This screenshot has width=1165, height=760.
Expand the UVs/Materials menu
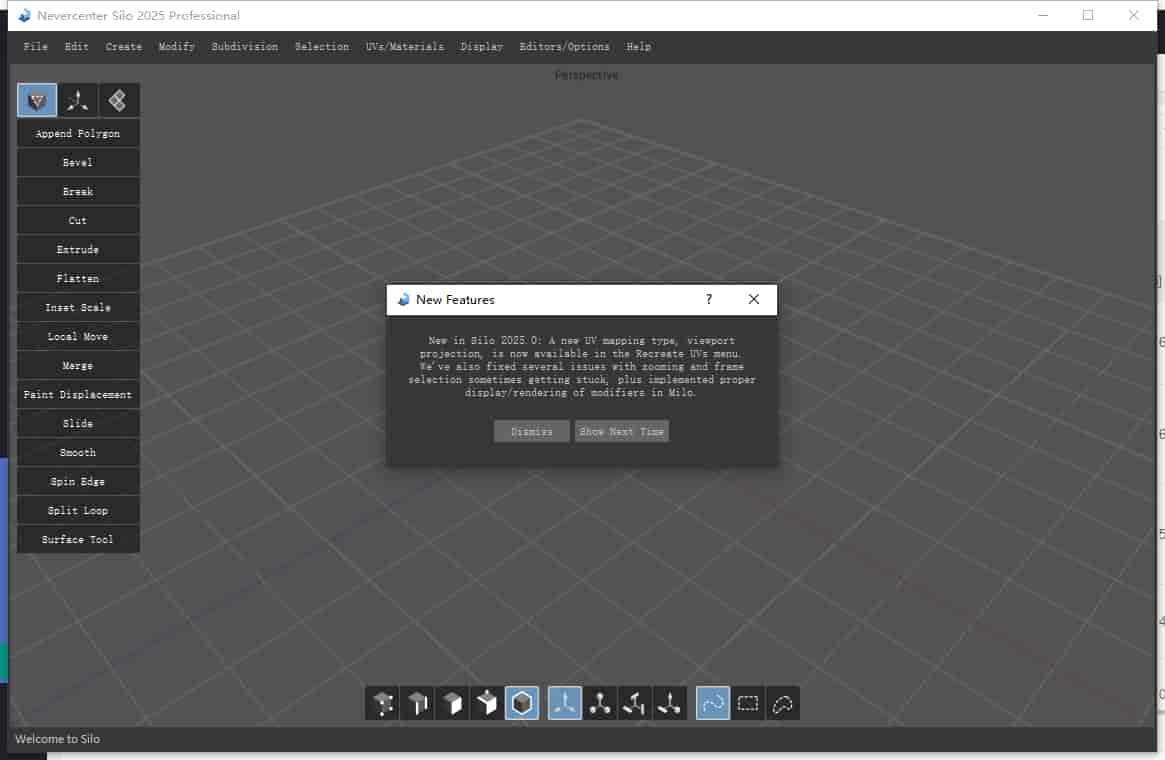click(x=405, y=47)
